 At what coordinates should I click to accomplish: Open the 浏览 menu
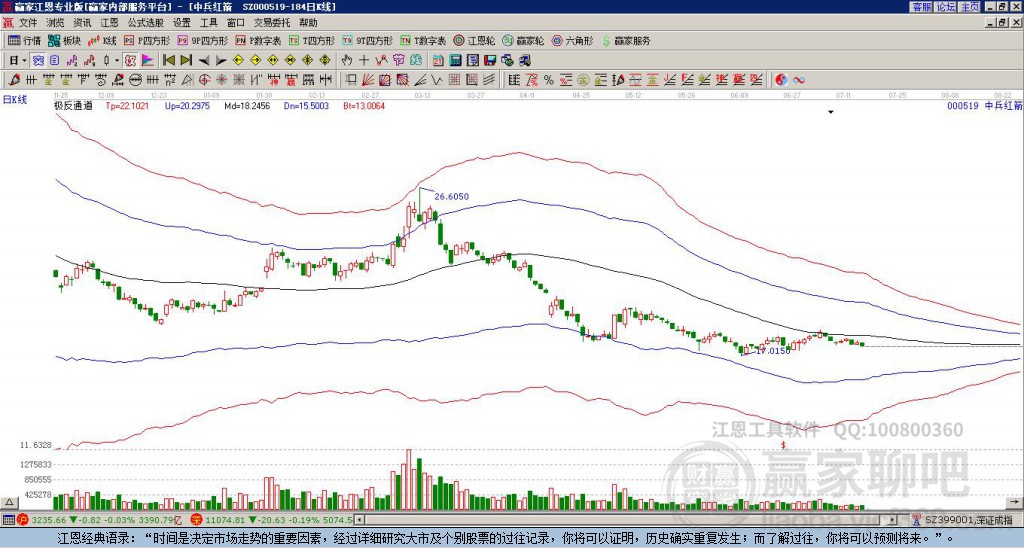(56, 23)
